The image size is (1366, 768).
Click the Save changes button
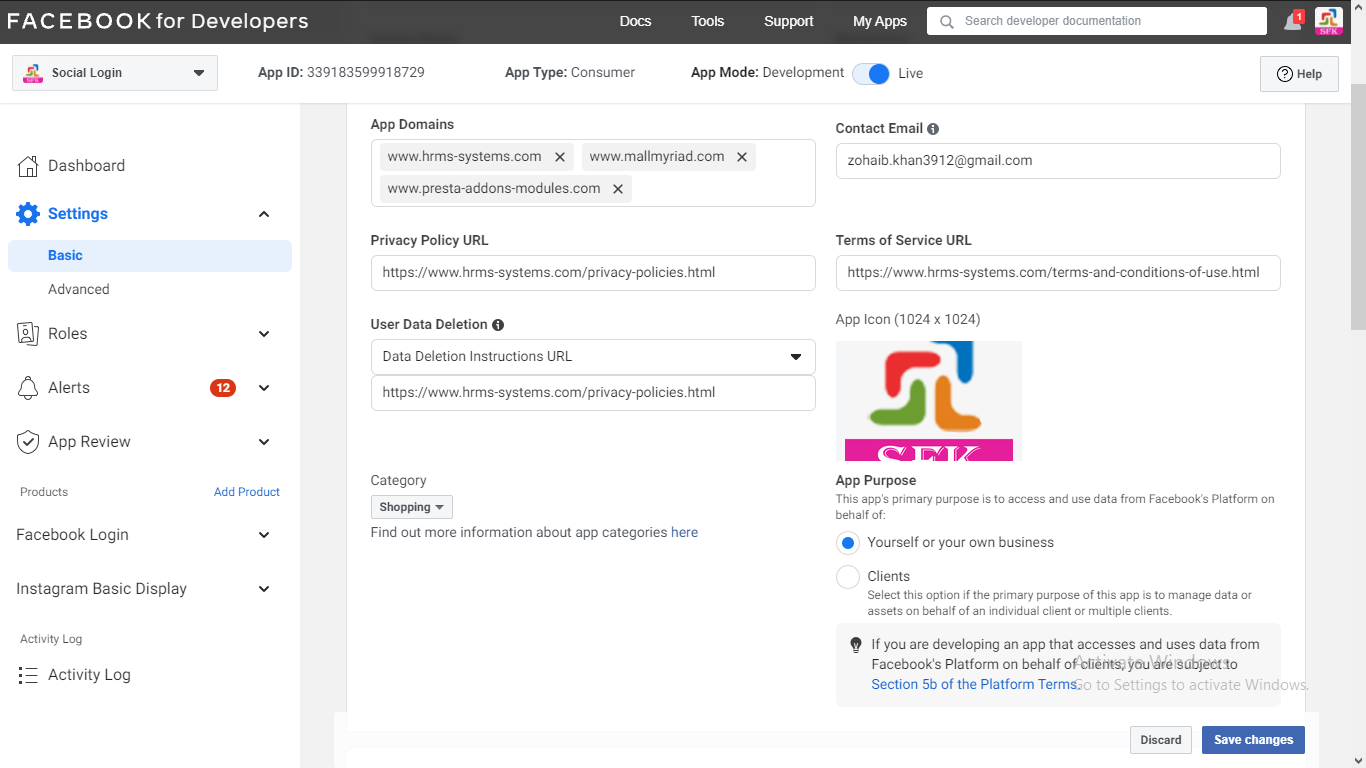point(1253,740)
